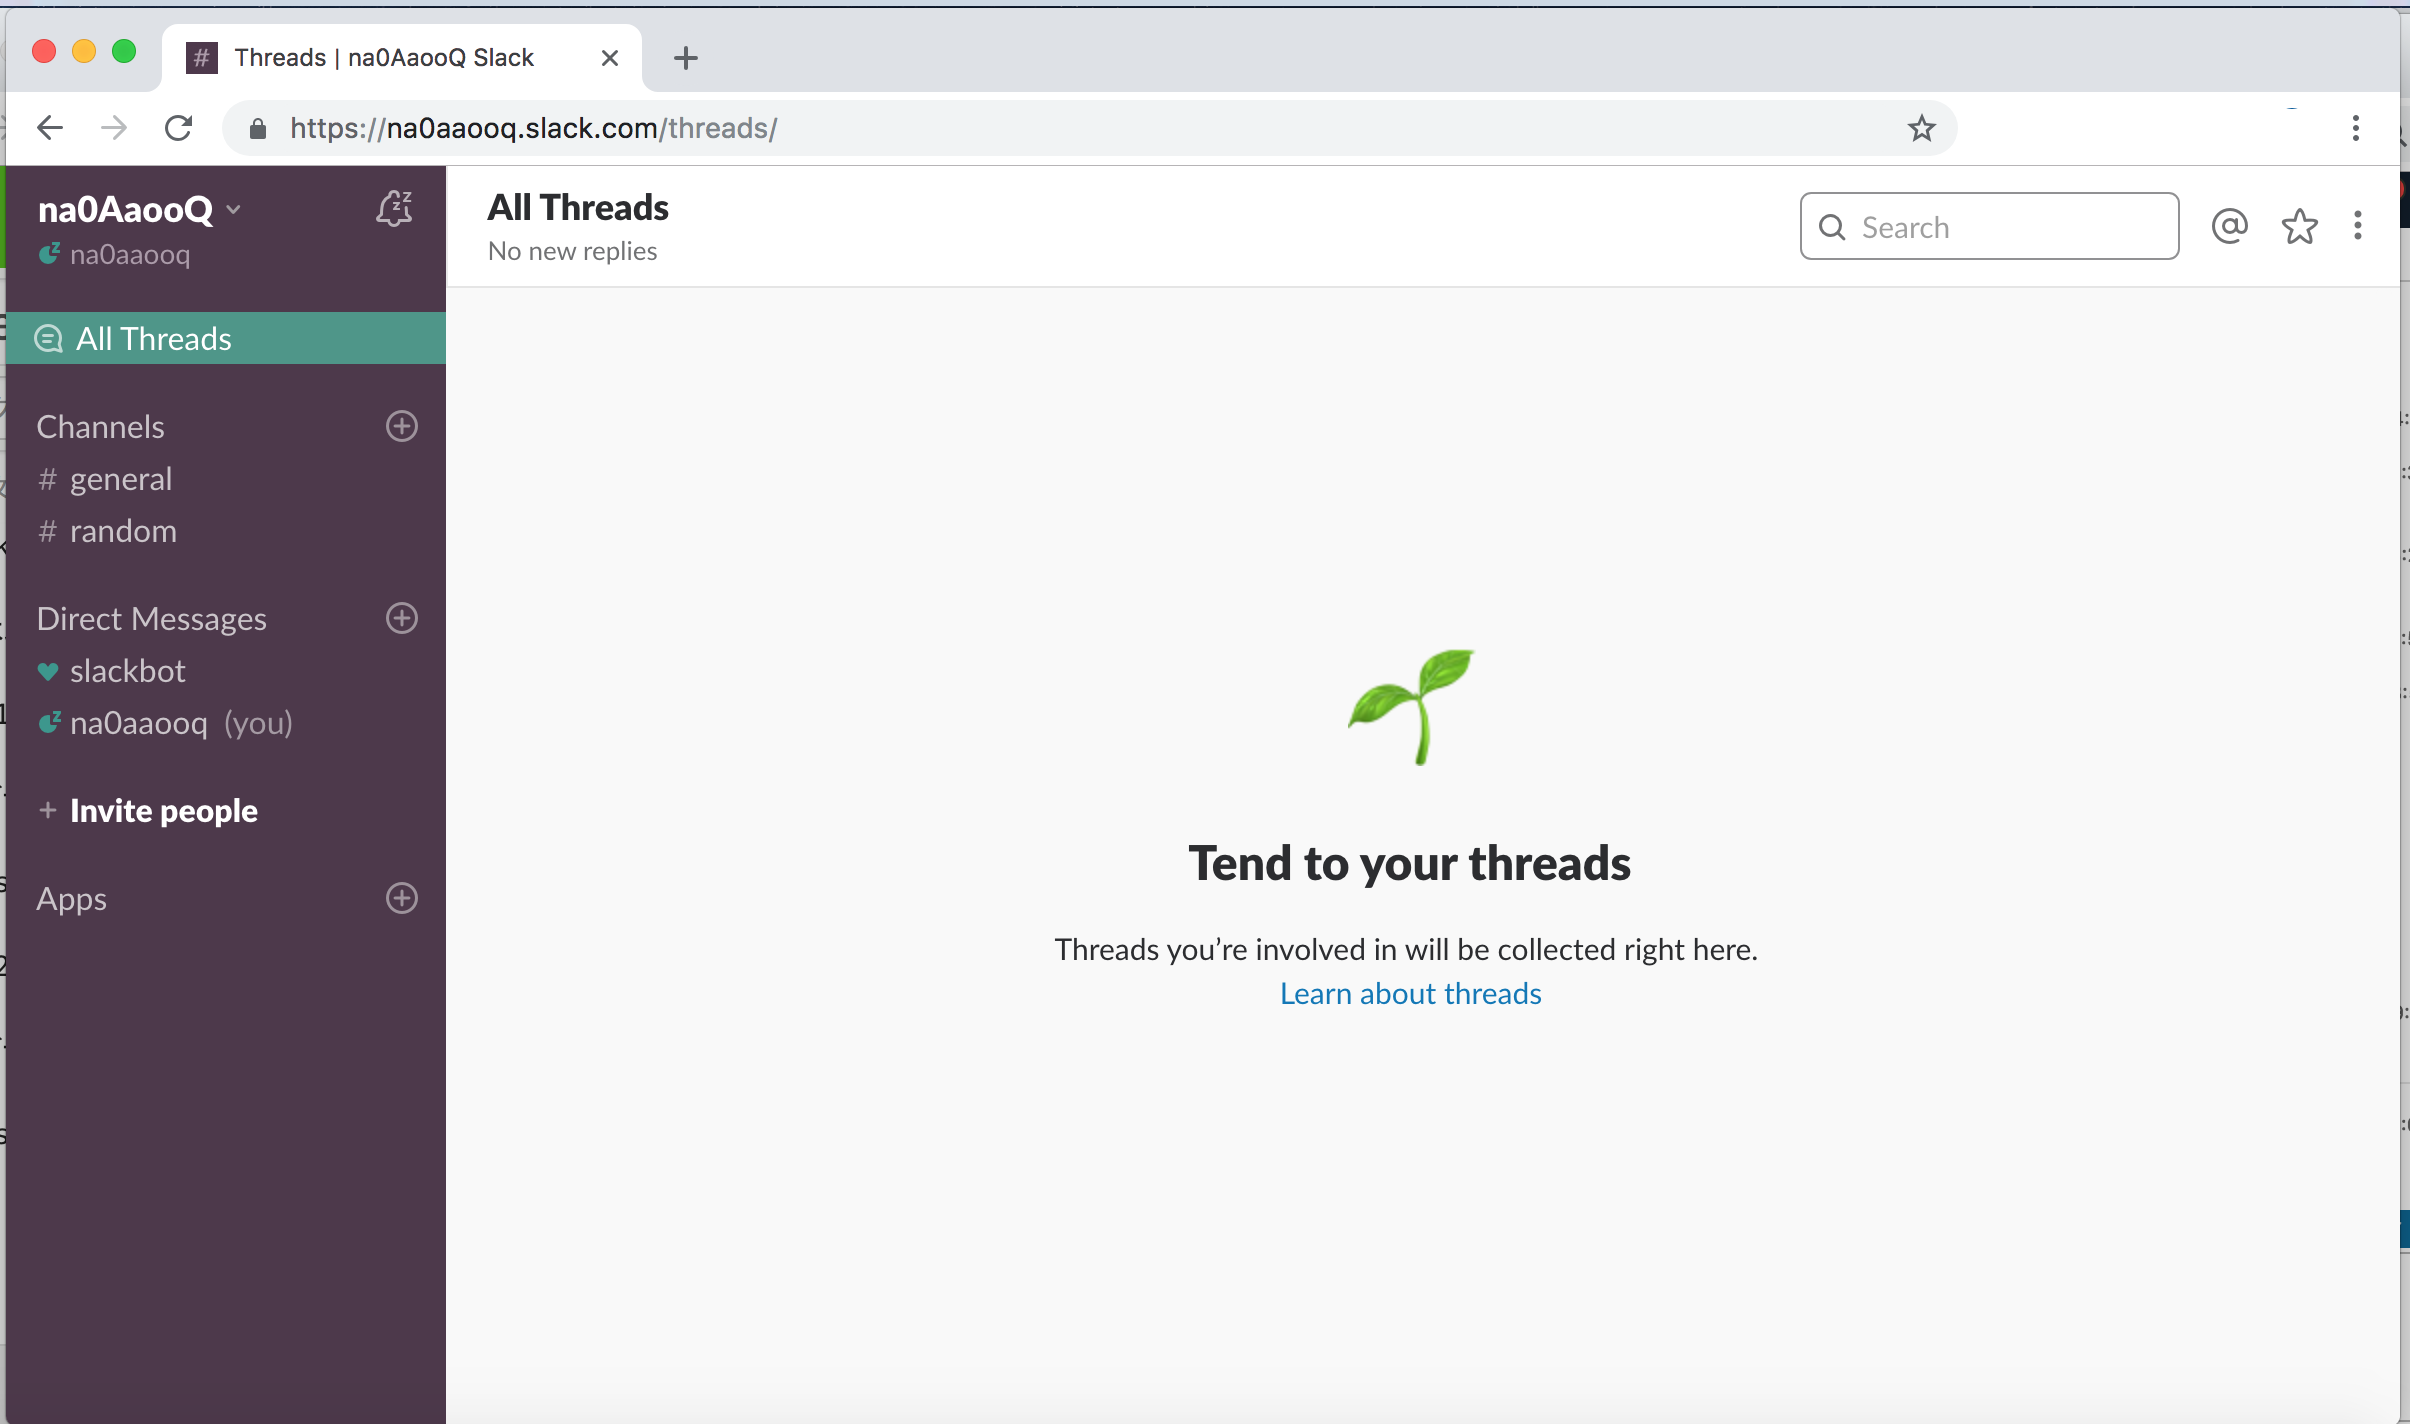Show mentions and reactions via @ icon
This screenshot has width=2410, height=1424.
2230,226
